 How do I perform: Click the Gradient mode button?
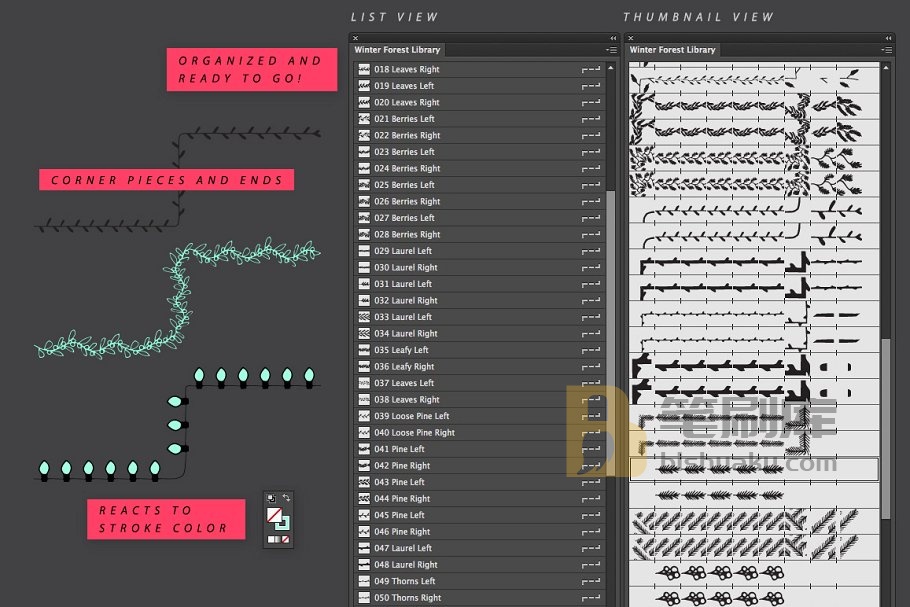(x=278, y=539)
